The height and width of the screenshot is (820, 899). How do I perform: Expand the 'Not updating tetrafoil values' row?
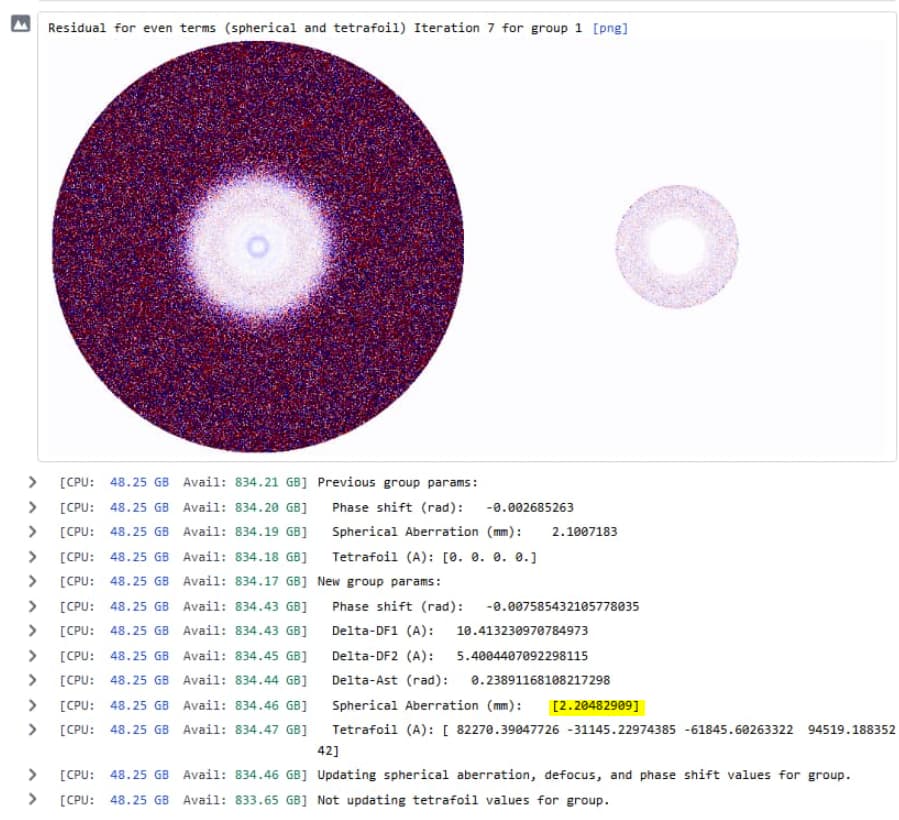pyautogui.click(x=33, y=799)
